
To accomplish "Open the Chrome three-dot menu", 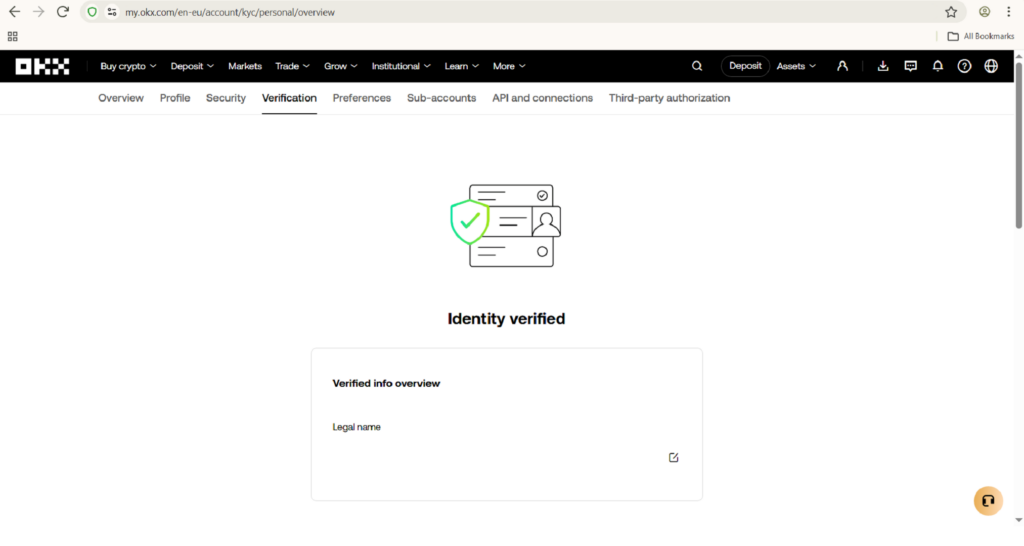I will (x=1008, y=12).
